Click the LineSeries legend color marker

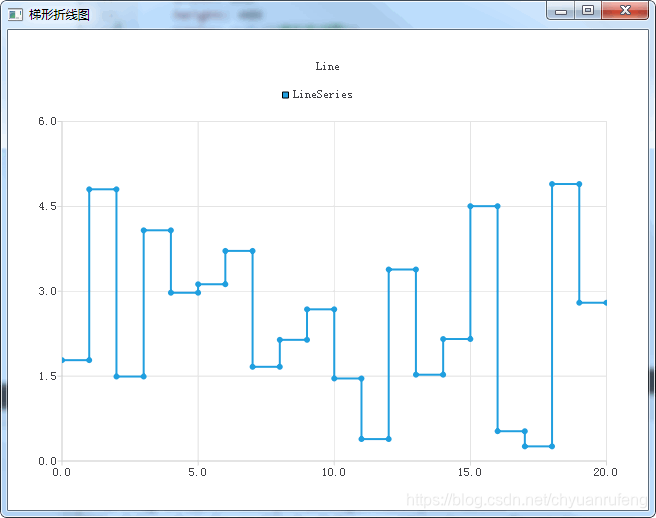click(x=285, y=95)
